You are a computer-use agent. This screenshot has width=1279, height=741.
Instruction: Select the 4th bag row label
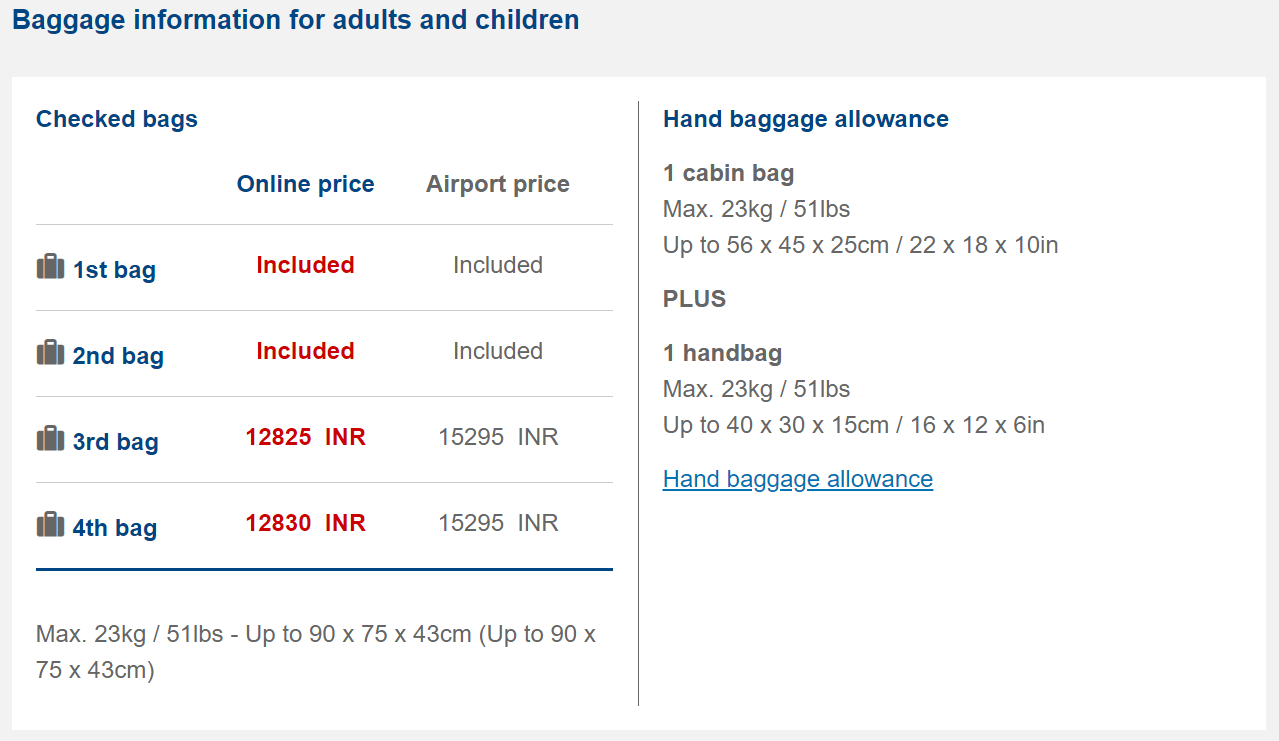115,528
